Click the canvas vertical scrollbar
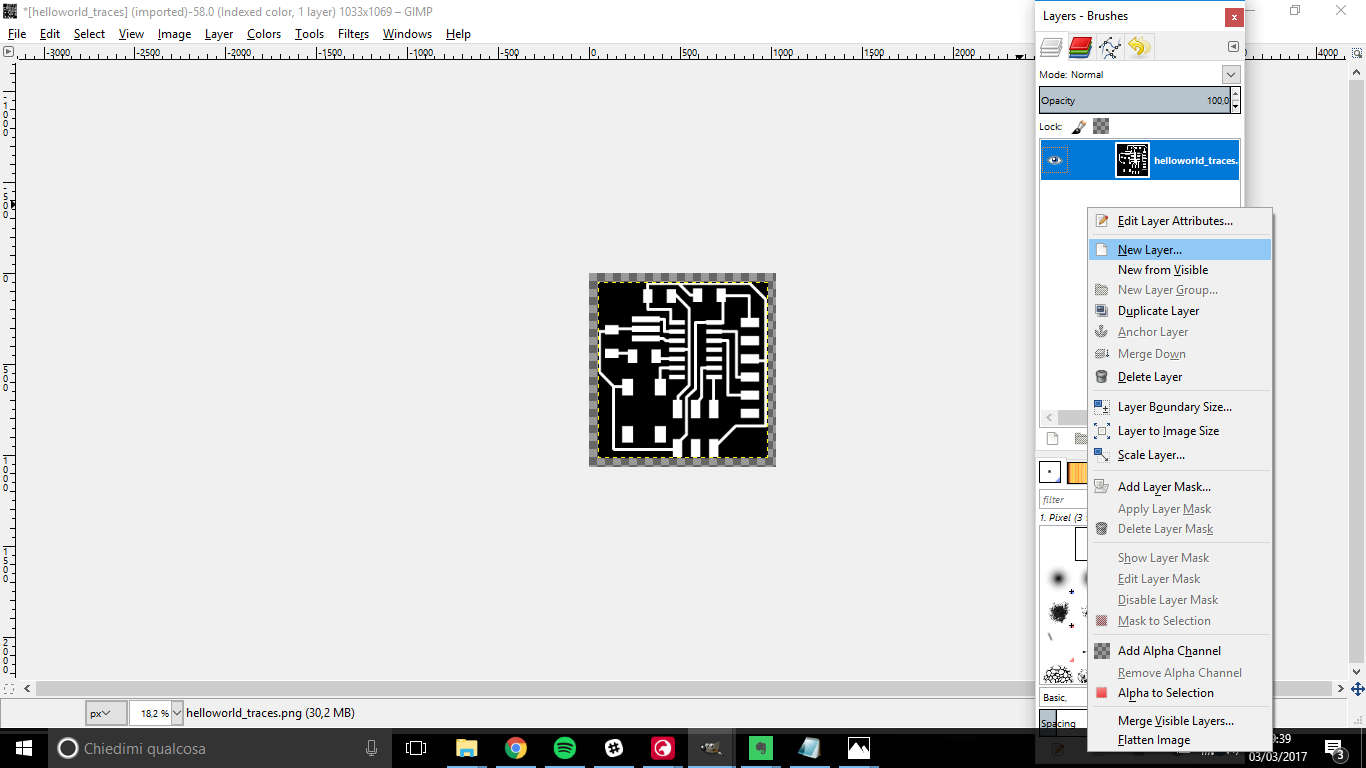Viewport: 1366px width, 768px height. click(1358, 370)
